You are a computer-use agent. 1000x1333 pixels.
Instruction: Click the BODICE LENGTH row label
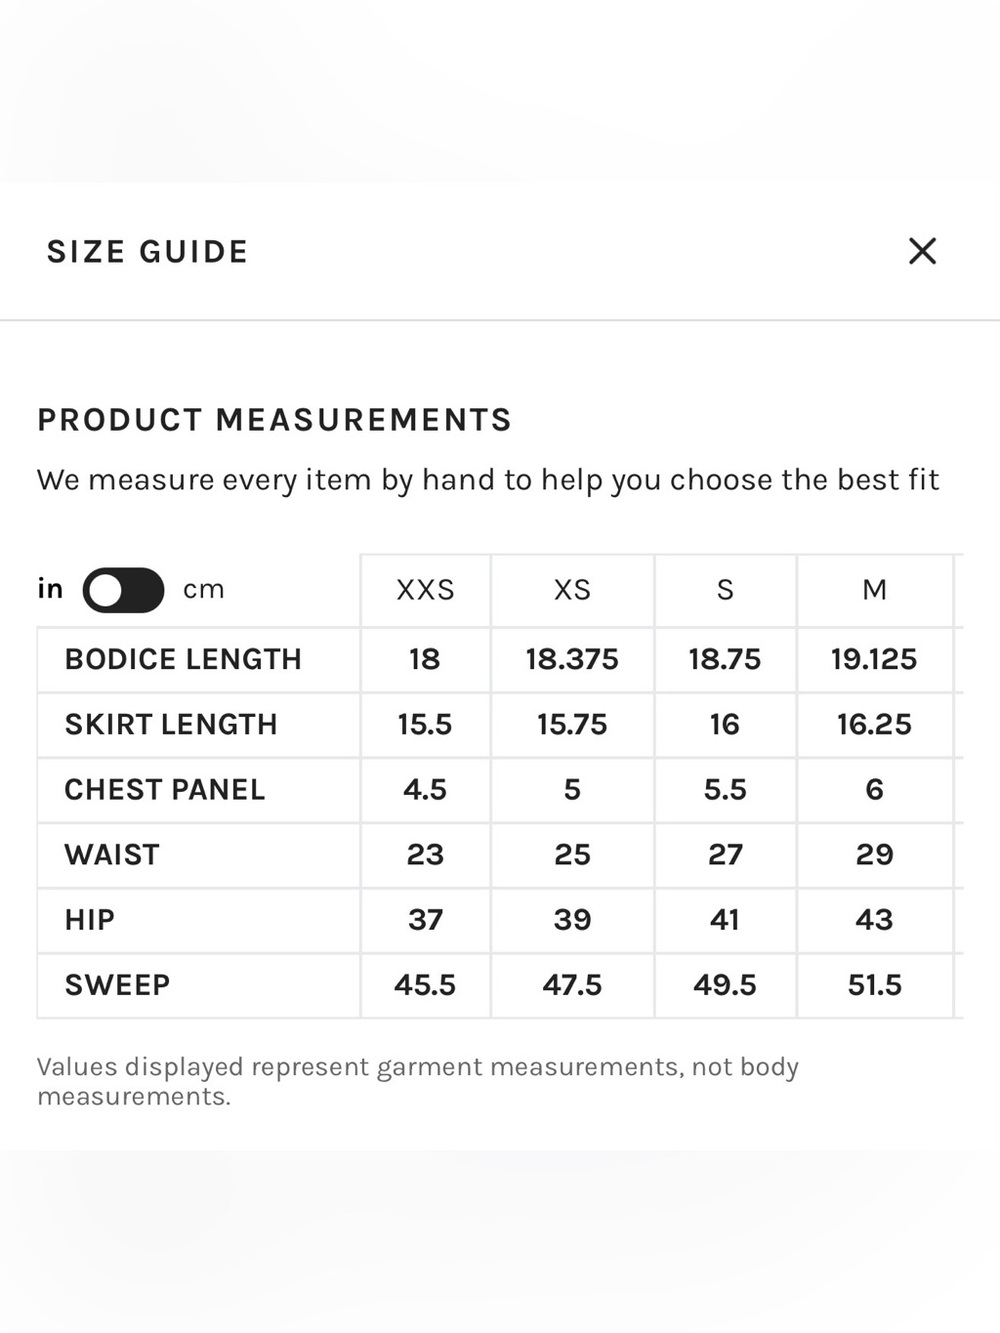coord(183,659)
